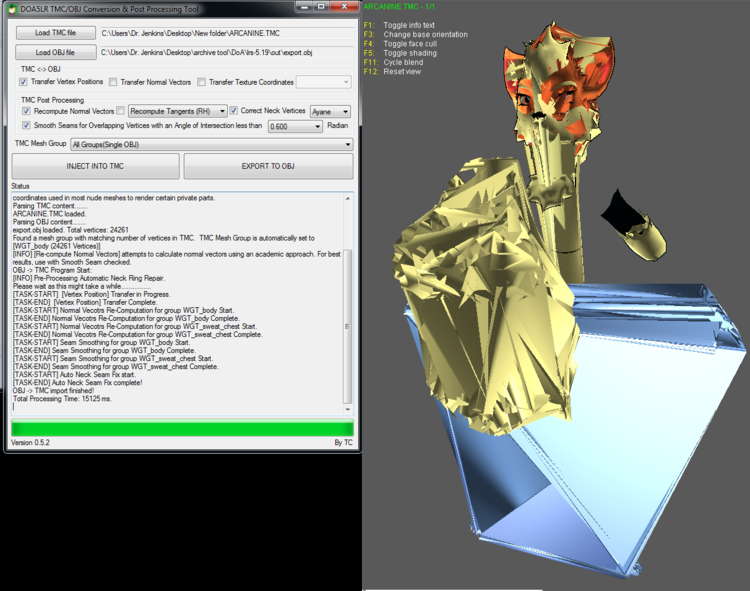750x591 pixels.
Task: Click 'Parsing TMC content' log line
Action: click(x=50, y=206)
